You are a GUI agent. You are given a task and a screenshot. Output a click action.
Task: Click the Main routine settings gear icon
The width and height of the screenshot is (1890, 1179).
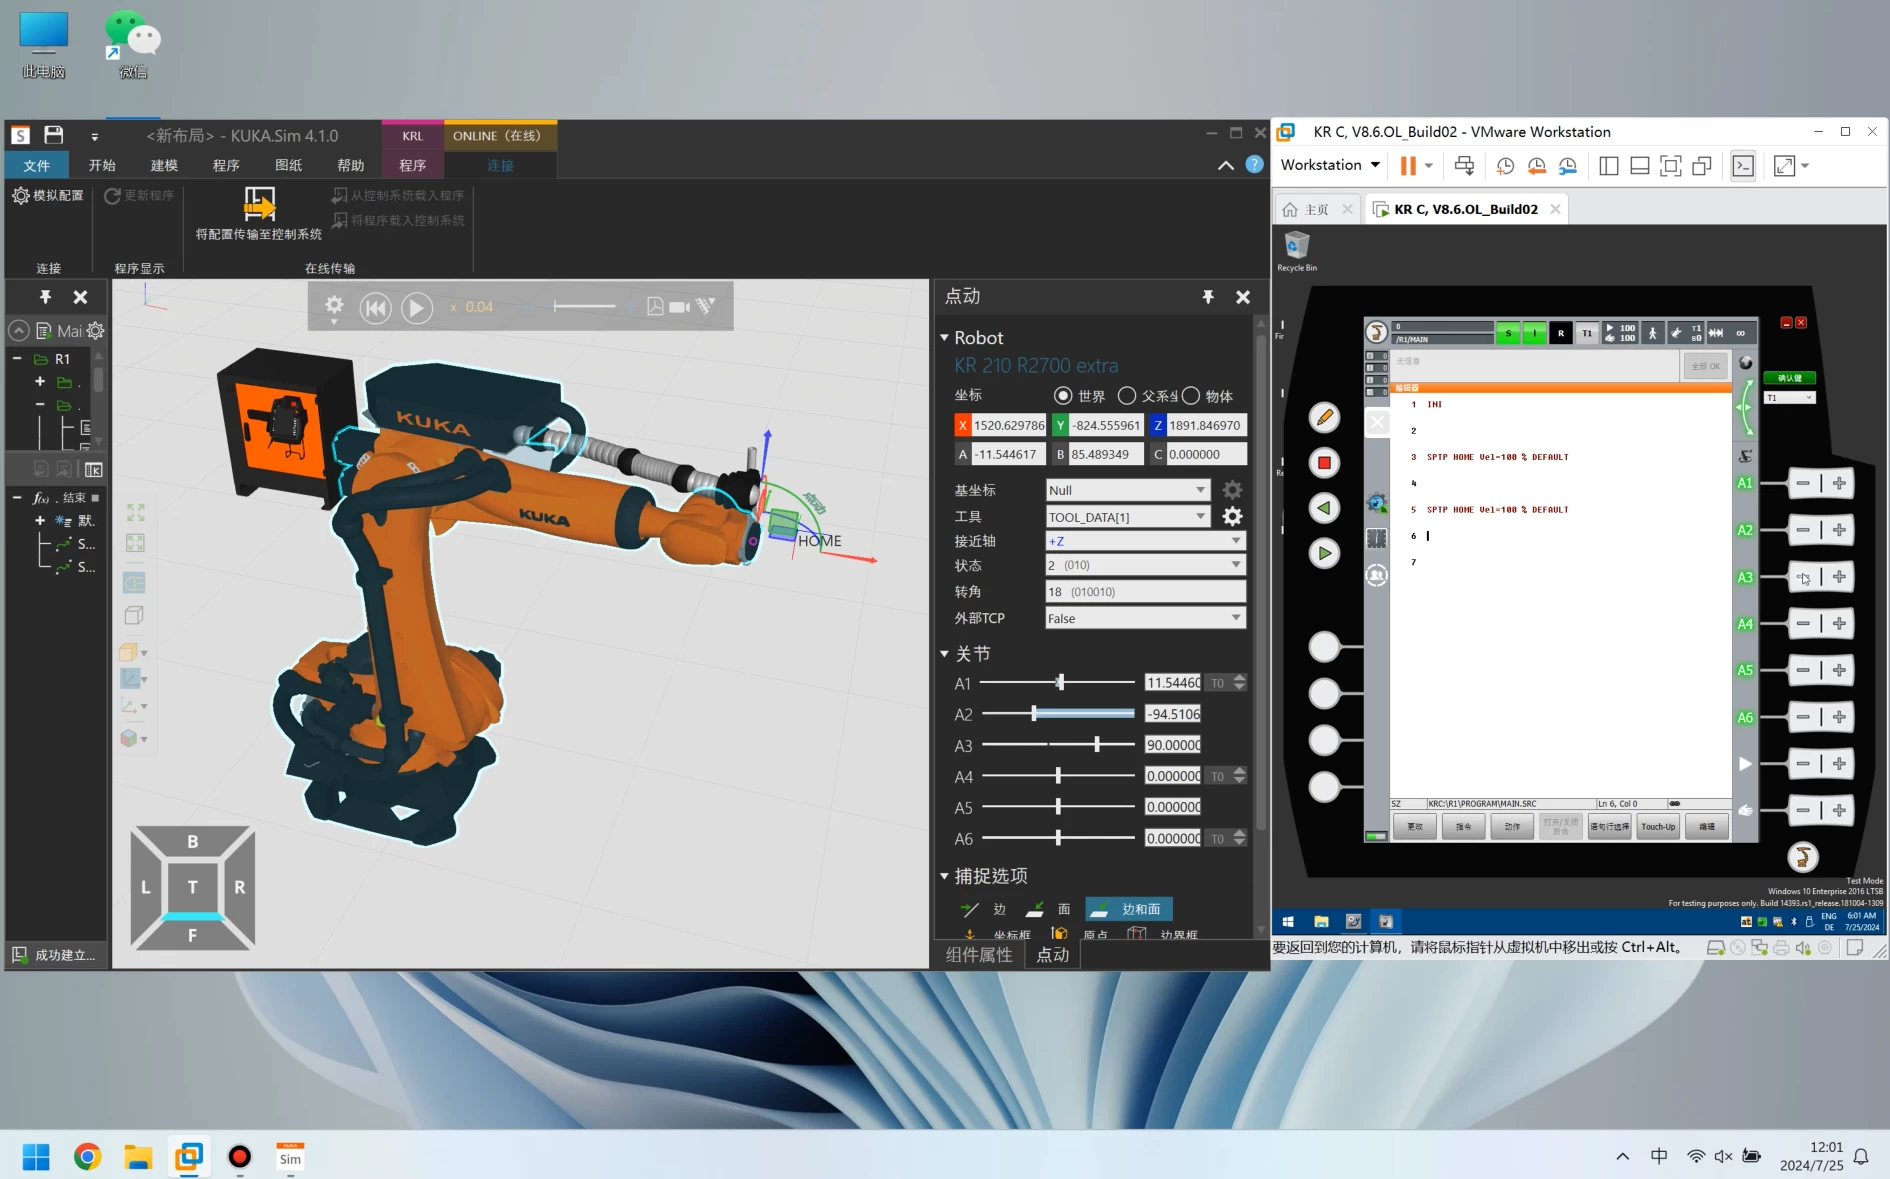pyautogui.click(x=95, y=330)
